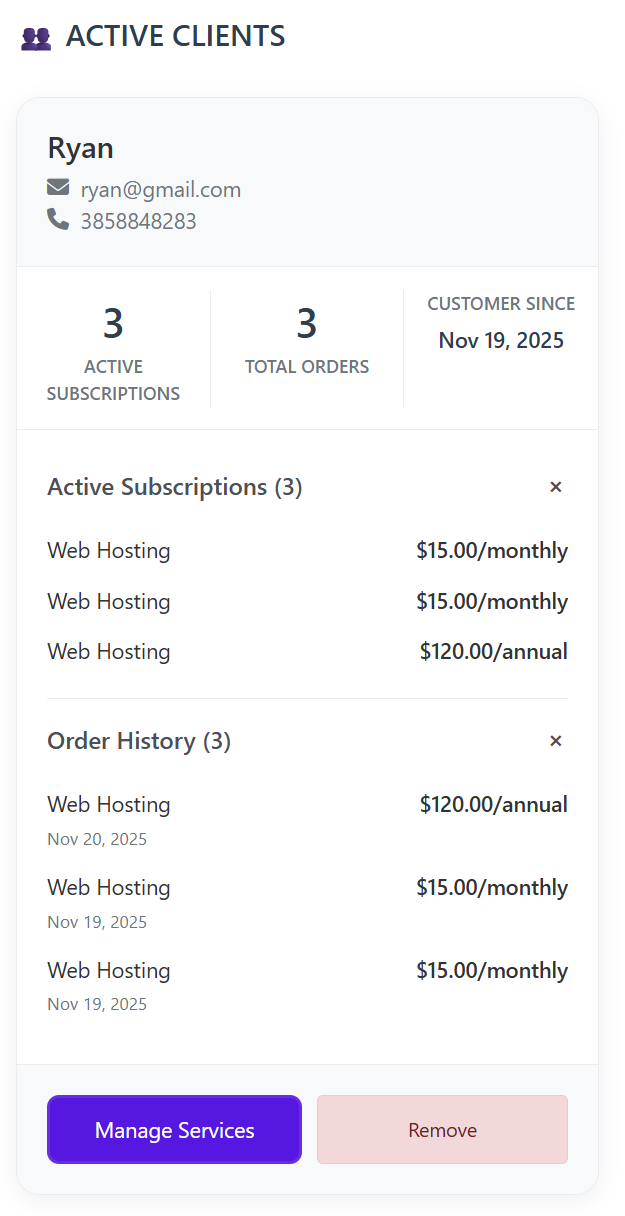Click the Active Subscriptions (3) heading
This screenshot has height=1216, width=625.
pyautogui.click(x=174, y=487)
